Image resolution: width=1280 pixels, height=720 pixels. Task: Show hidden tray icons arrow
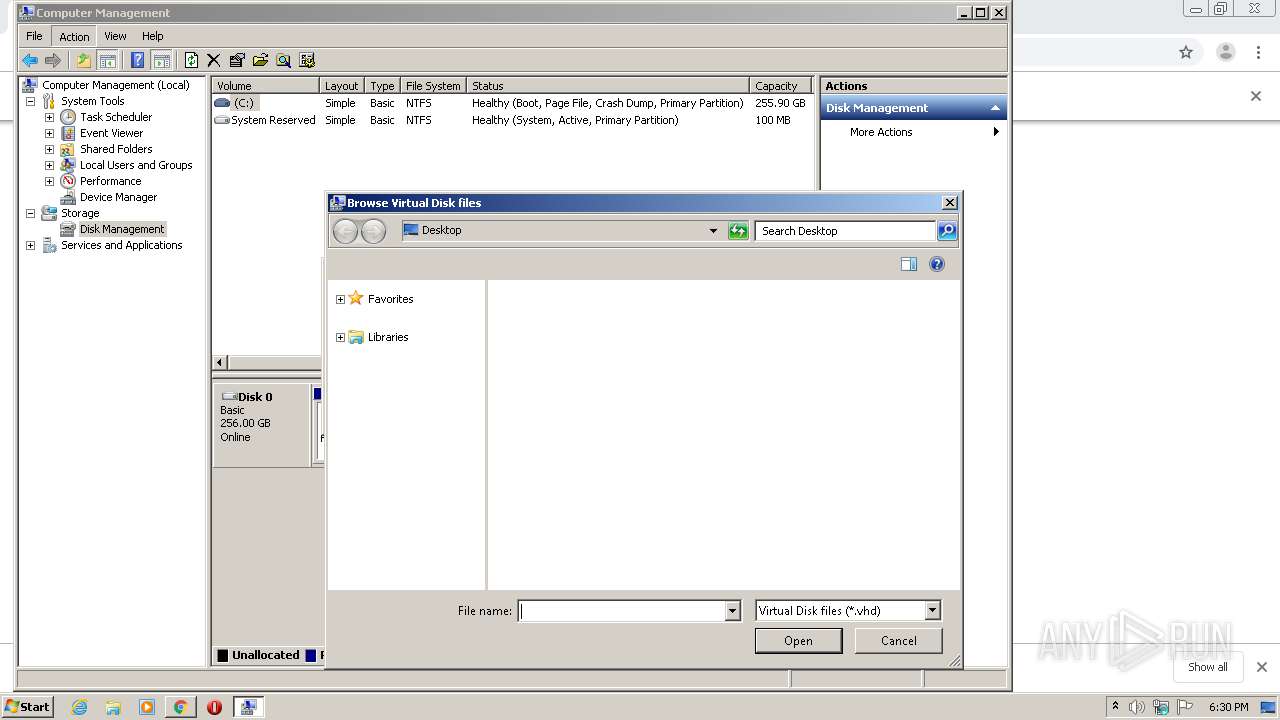[1115, 706]
